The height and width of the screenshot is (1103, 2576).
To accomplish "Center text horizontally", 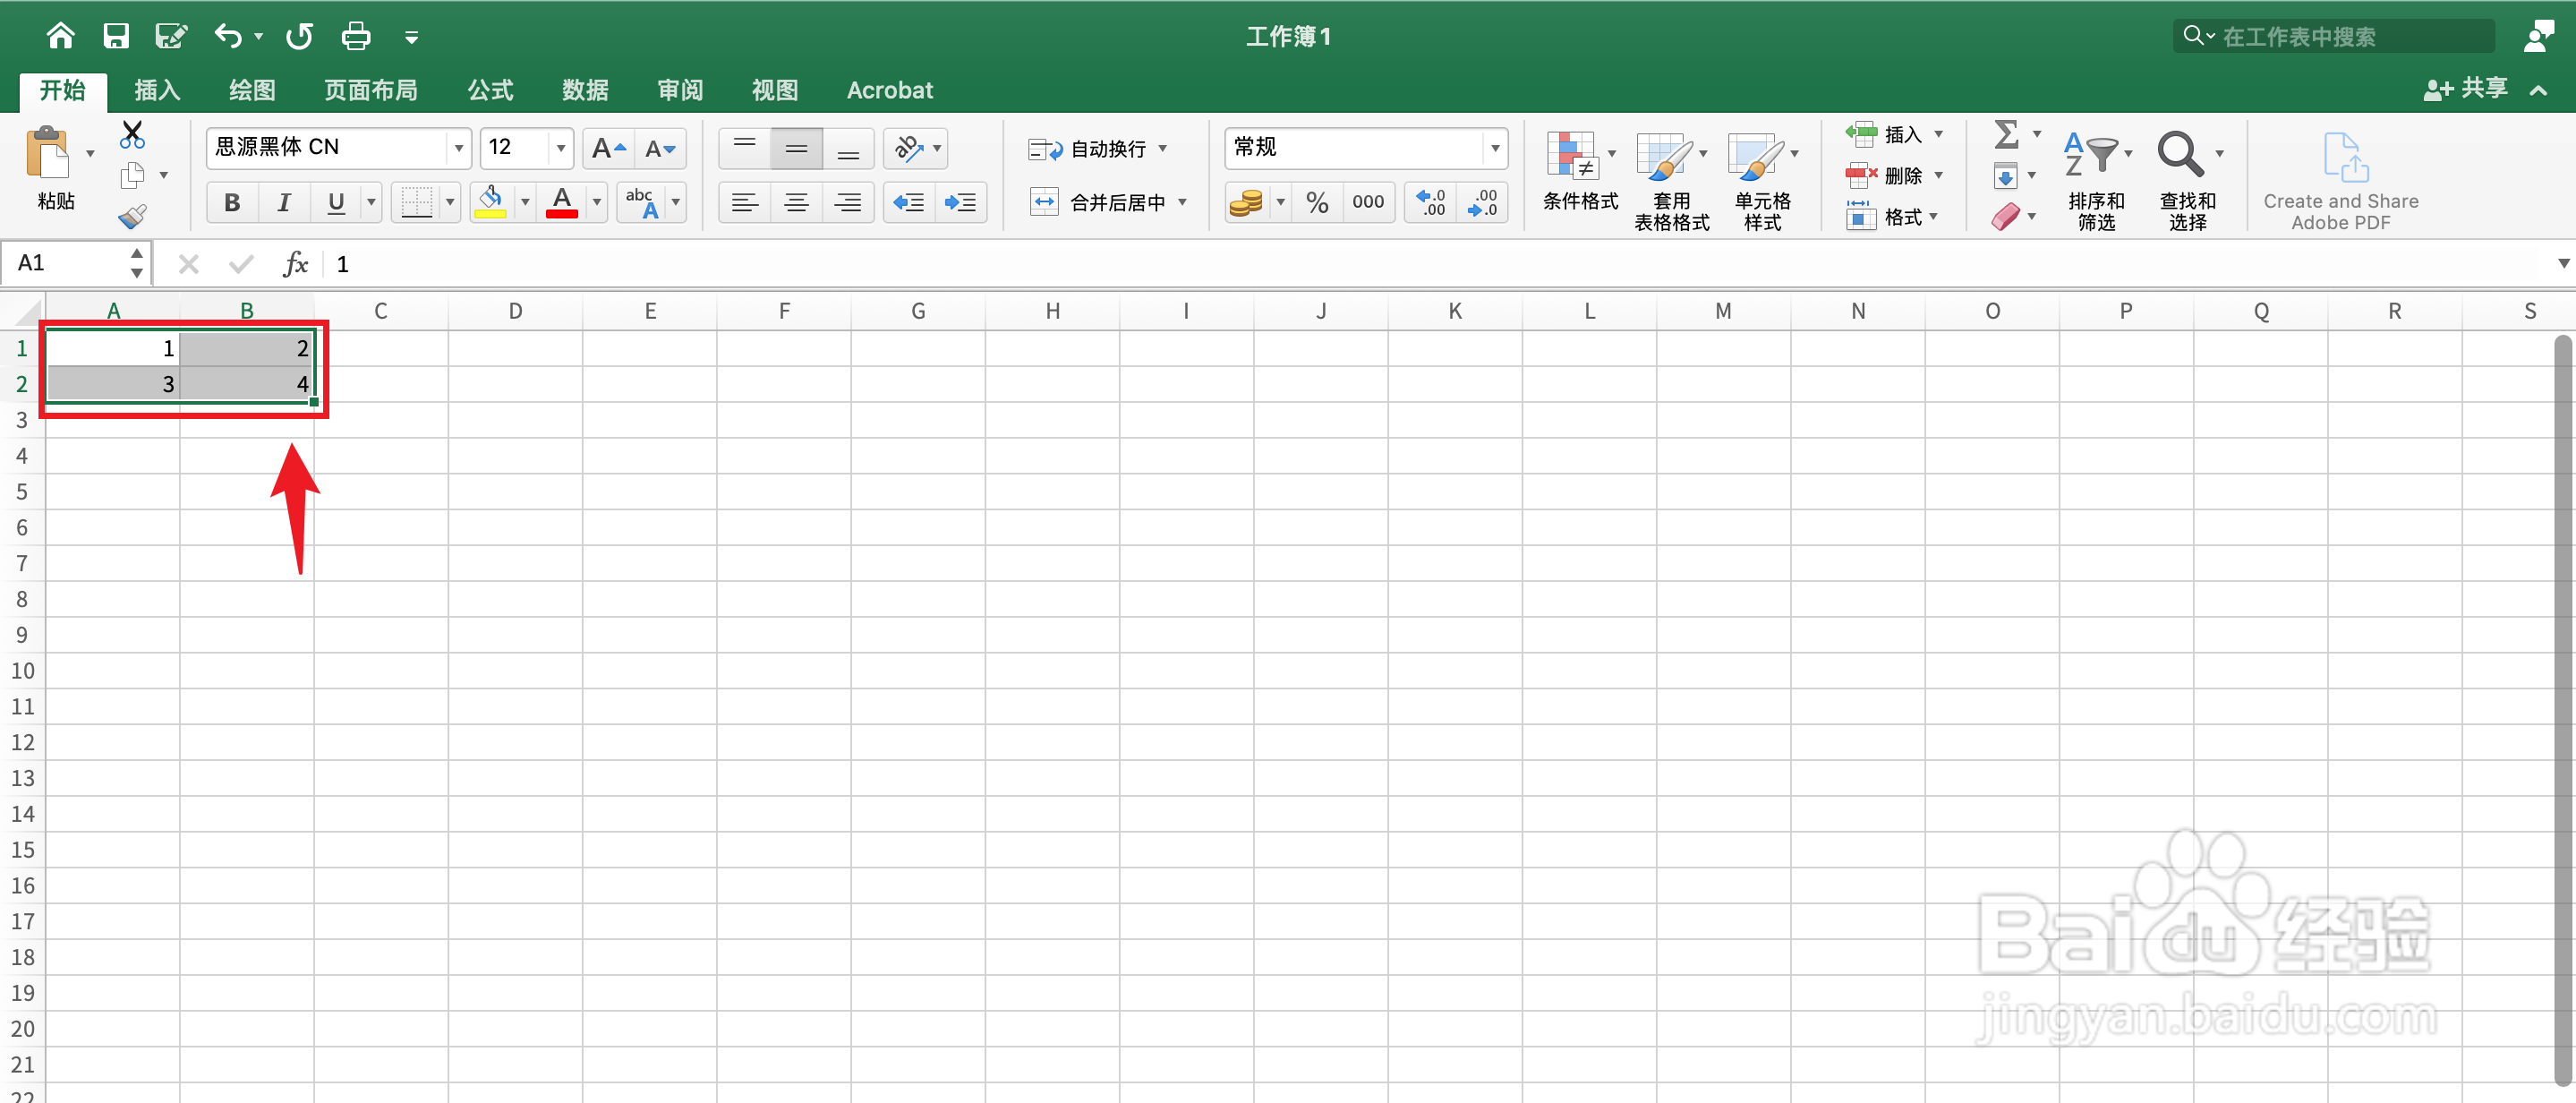I will (797, 203).
